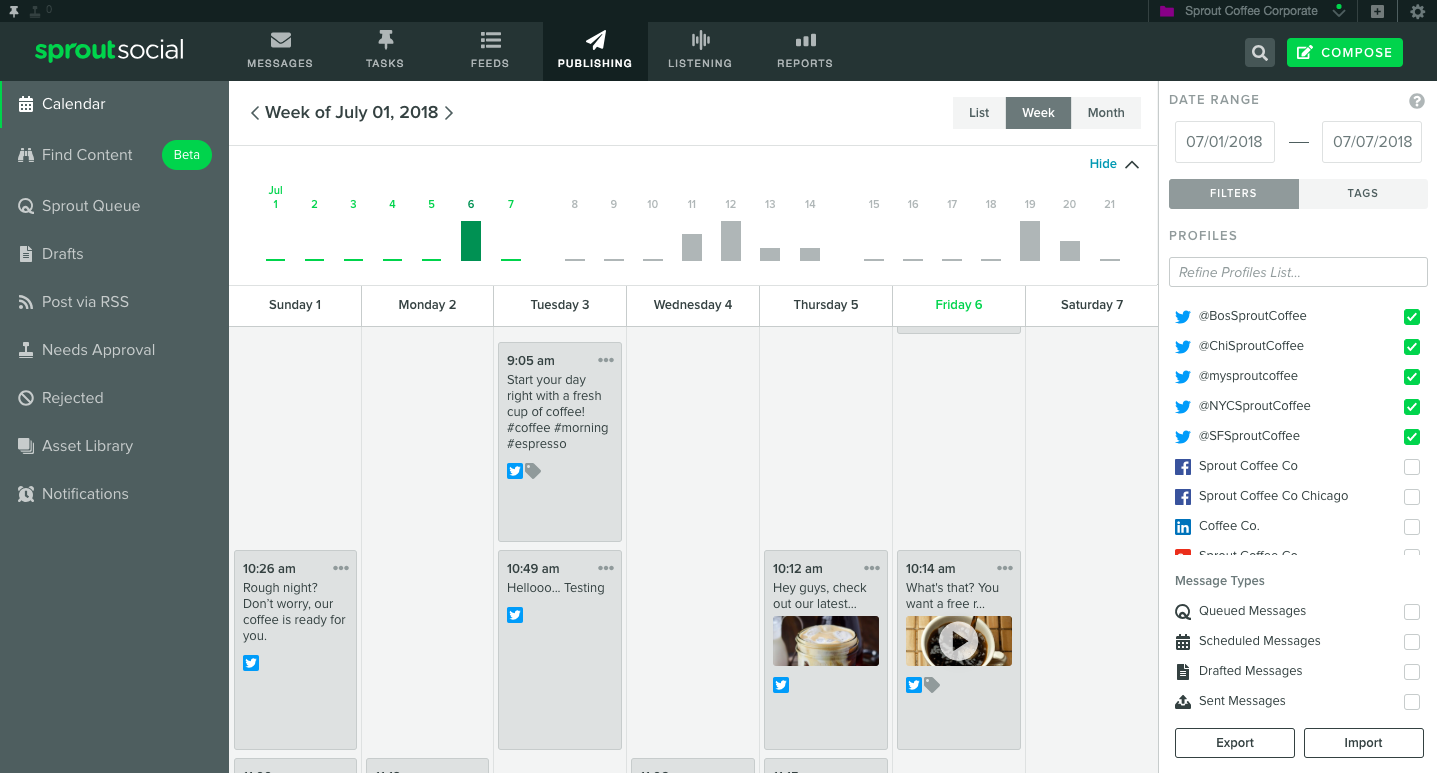Check the Sprout Coffee Co Chicago profile
Image resolution: width=1437 pixels, height=773 pixels.
tap(1412, 497)
